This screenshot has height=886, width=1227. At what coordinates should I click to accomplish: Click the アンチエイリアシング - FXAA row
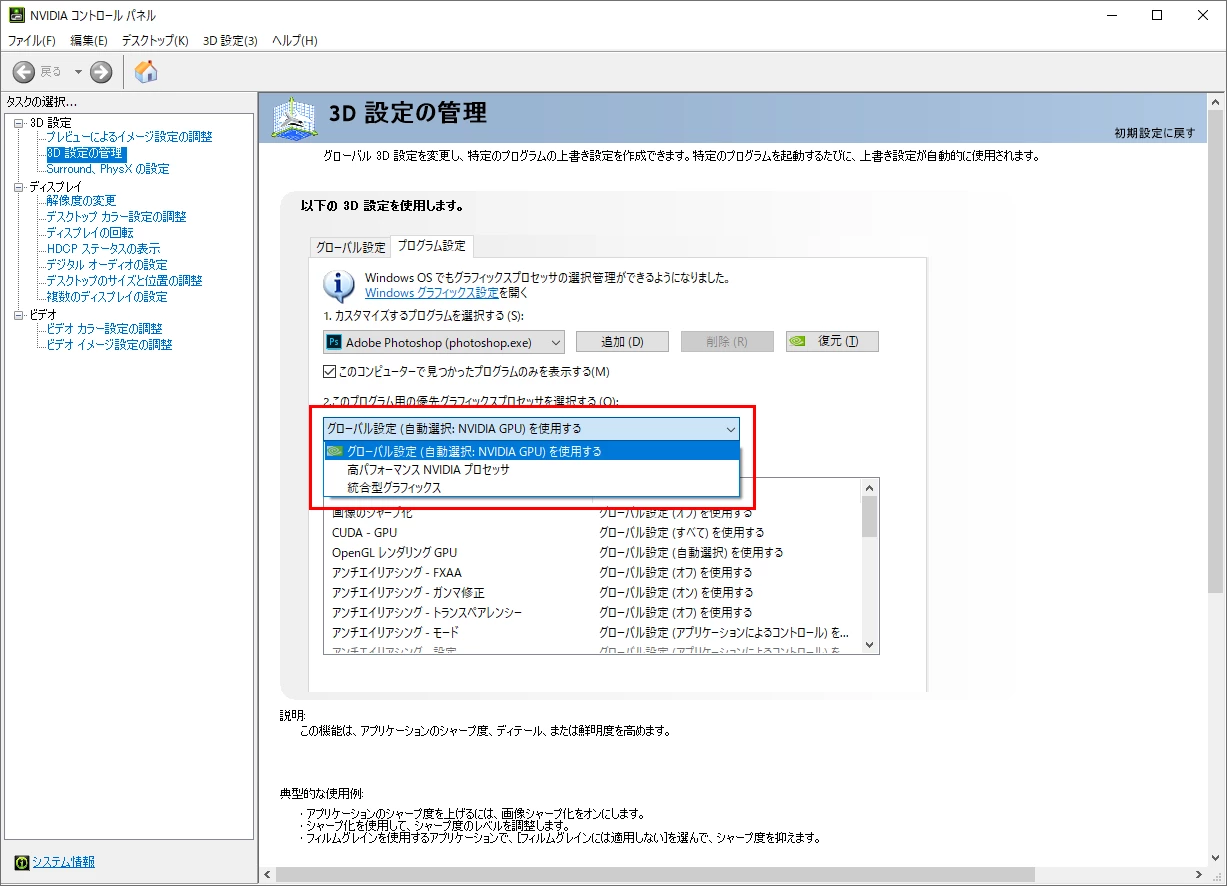(591, 573)
